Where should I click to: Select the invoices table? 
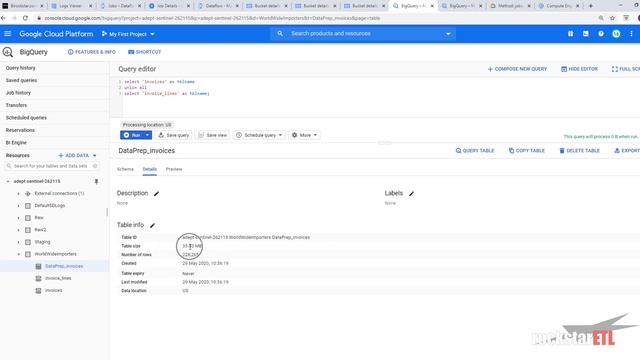tap(53, 290)
